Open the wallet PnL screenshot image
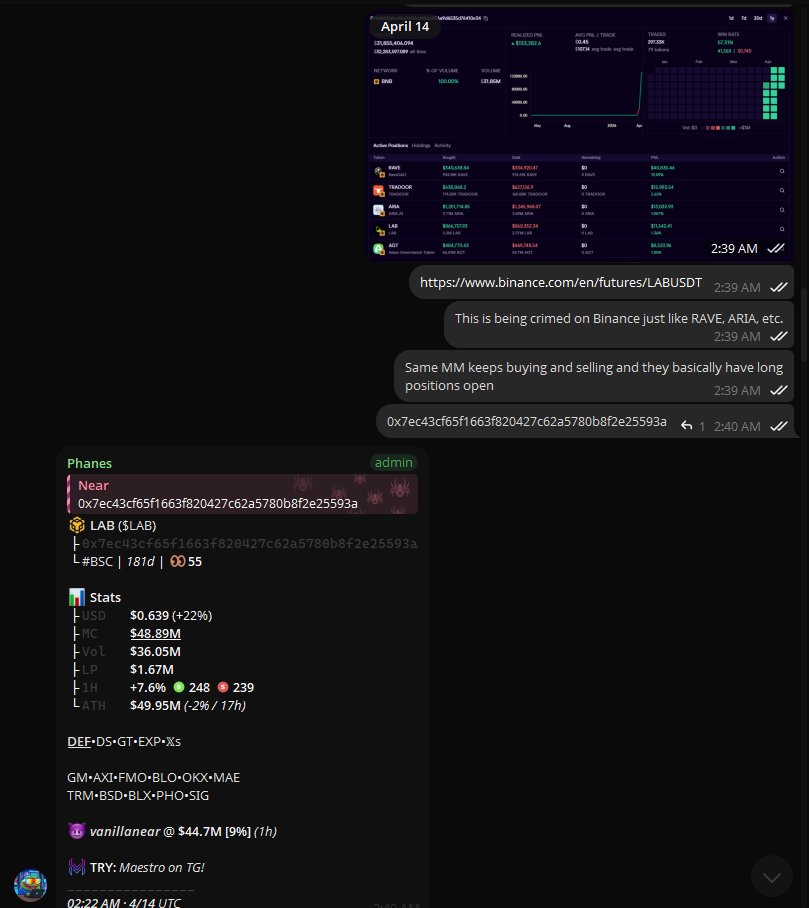The height and width of the screenshot is (908, 809). tap(581, 136)
